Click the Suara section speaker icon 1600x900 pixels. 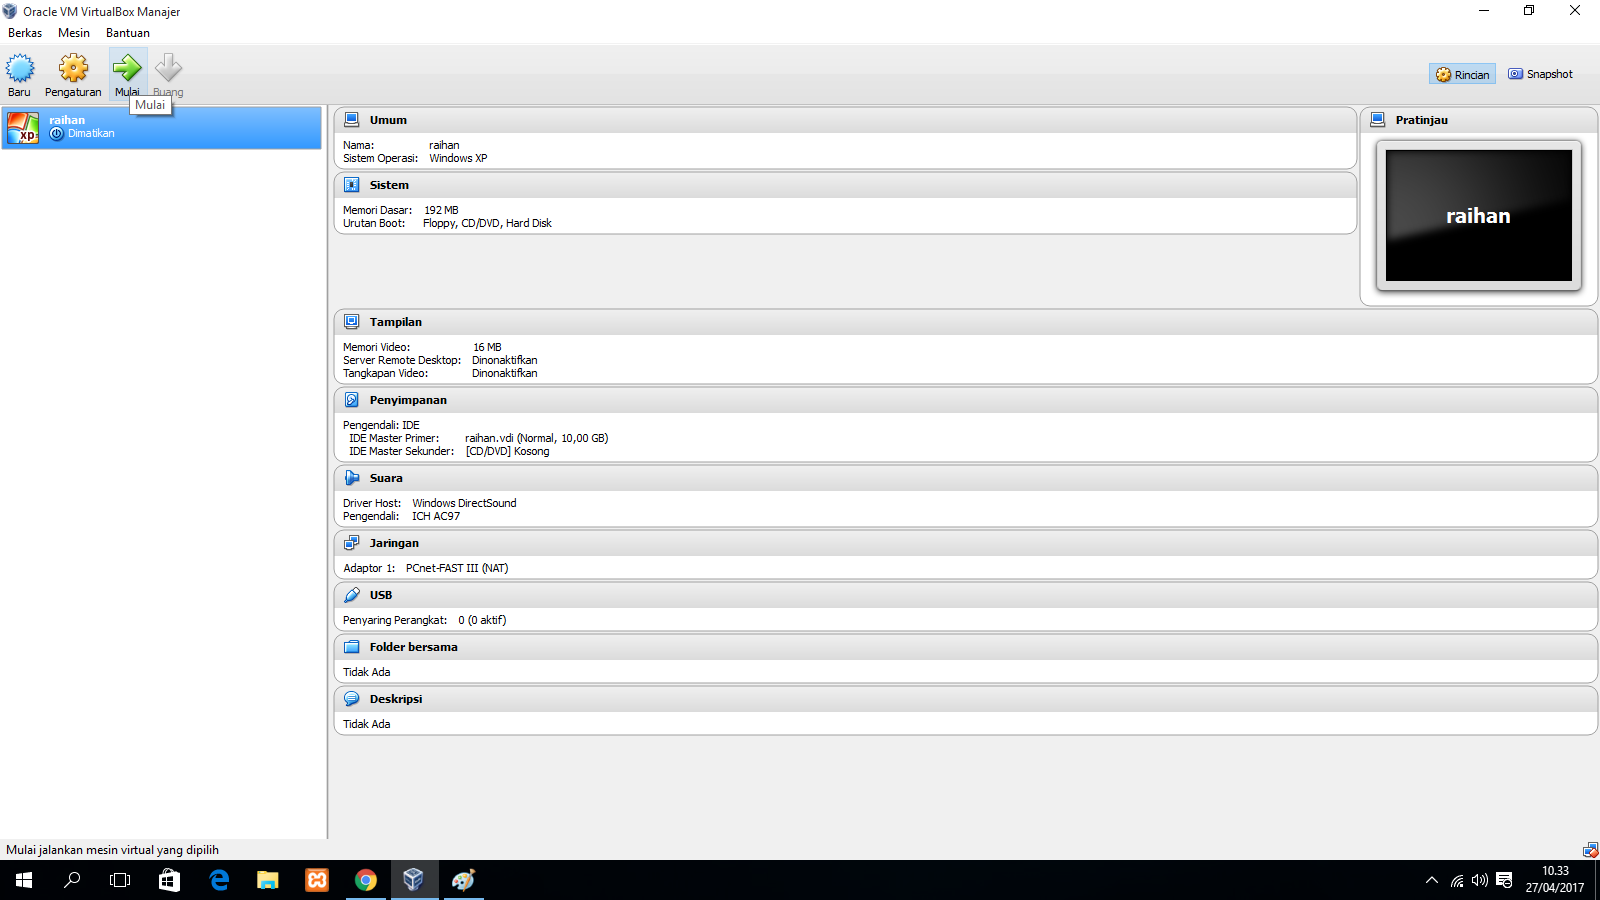352,478
